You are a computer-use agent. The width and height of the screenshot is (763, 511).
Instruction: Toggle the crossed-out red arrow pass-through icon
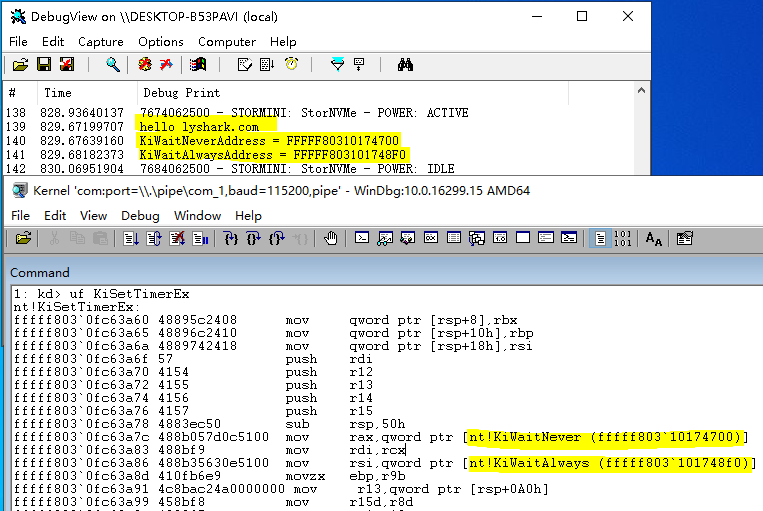pyautogui.click(x=166, y=64)
